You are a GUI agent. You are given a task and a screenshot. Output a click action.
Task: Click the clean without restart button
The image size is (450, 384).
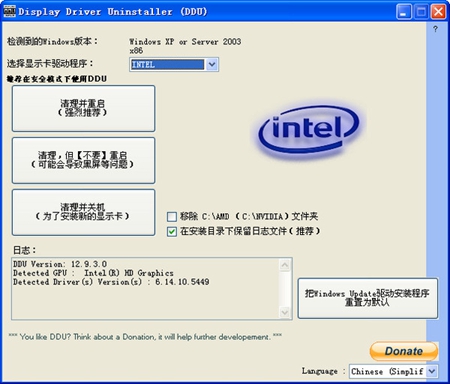[x=83, y=160]
